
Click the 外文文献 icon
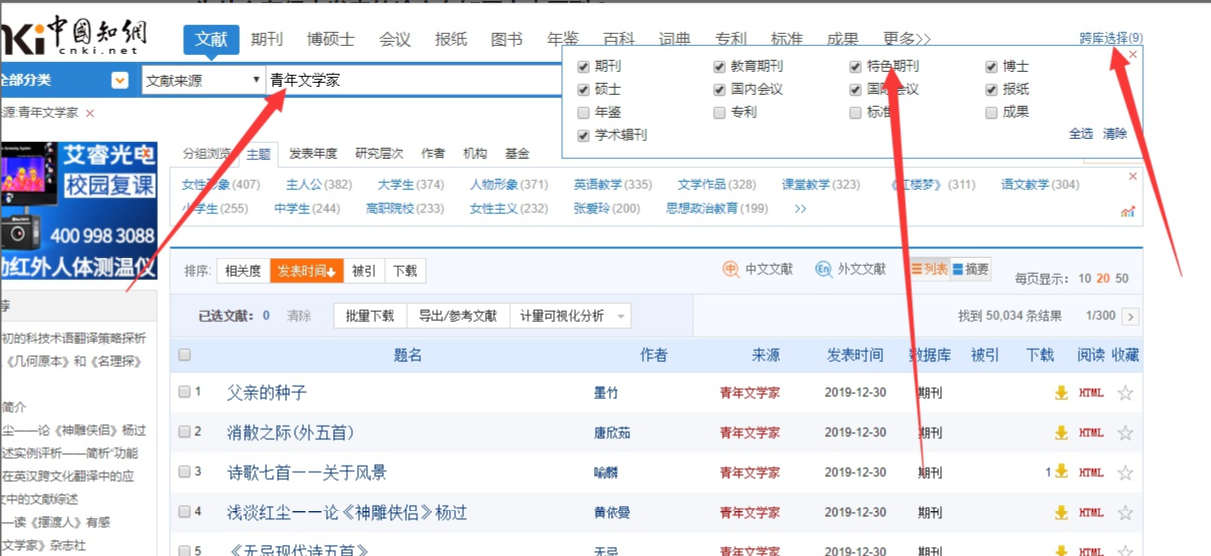tap(823, 270)
